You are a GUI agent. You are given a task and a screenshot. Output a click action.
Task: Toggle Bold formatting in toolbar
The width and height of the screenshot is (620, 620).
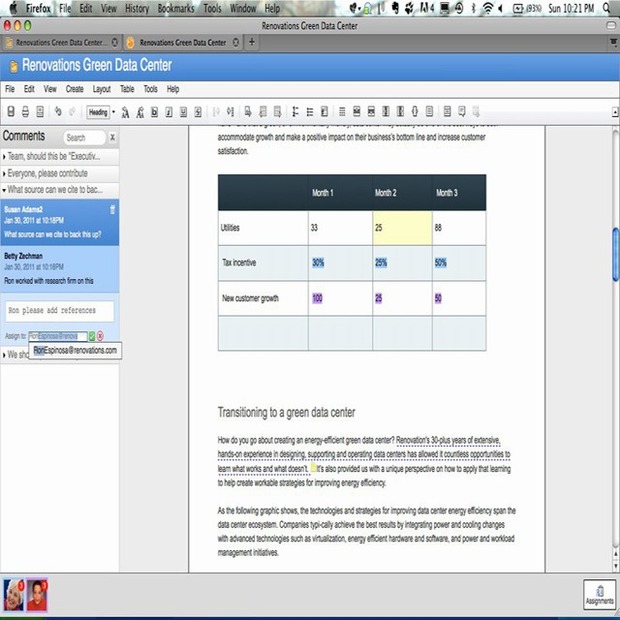click(x=154, y=112)
